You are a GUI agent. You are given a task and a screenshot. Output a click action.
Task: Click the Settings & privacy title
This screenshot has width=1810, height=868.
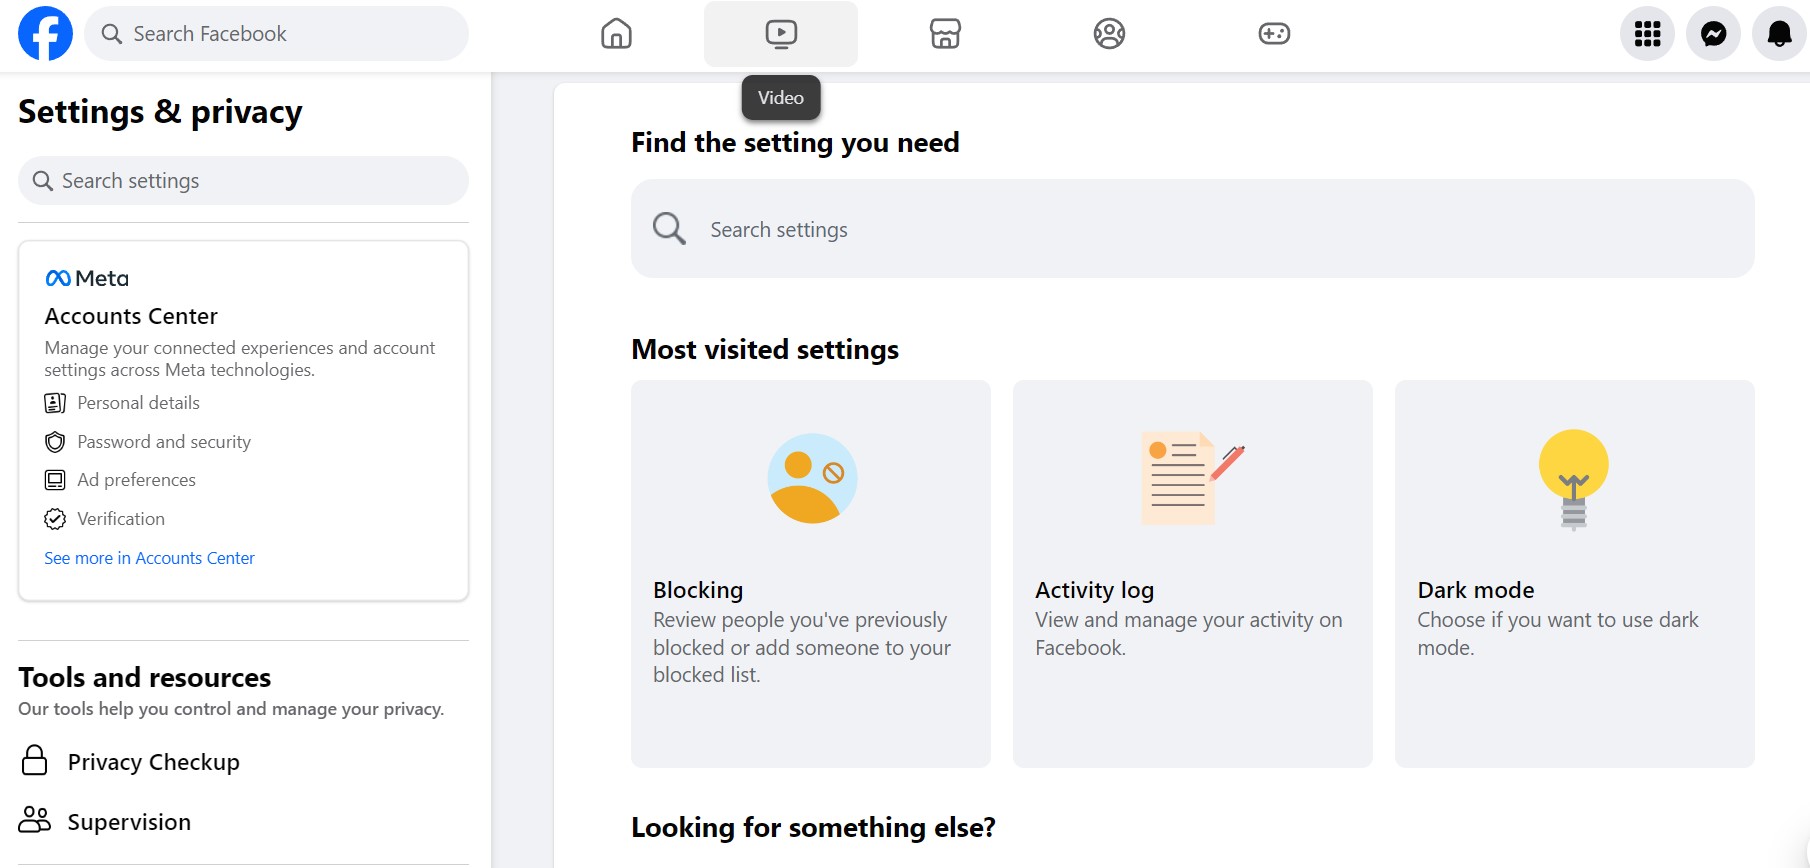pos(160,111)
